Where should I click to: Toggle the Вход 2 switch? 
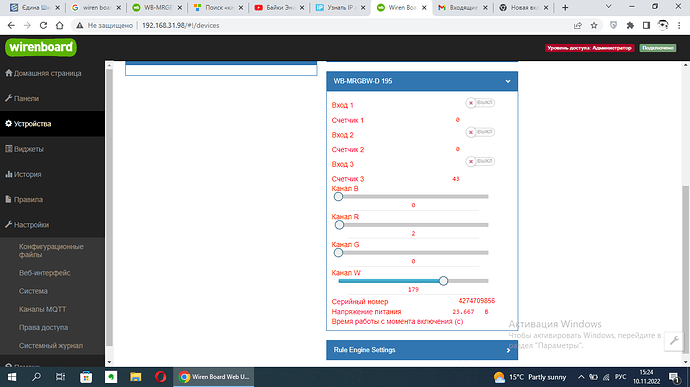480,132
